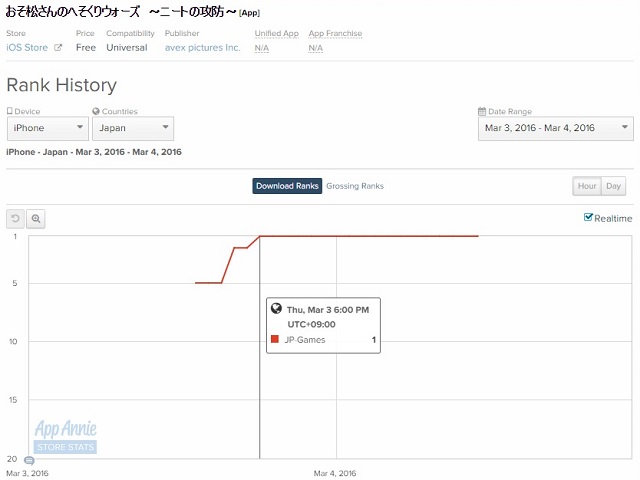Switch to the Download Ranks tab
The image size is (640, 480).
[287, 186]
